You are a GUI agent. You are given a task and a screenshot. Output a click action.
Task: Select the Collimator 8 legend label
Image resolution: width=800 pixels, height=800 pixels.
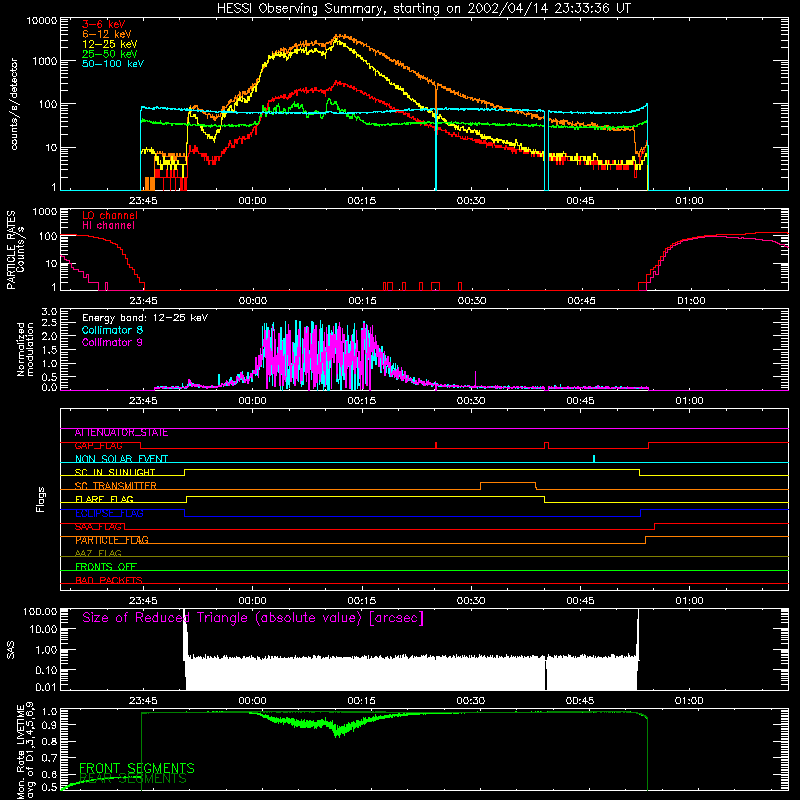[x=112, y=330]
